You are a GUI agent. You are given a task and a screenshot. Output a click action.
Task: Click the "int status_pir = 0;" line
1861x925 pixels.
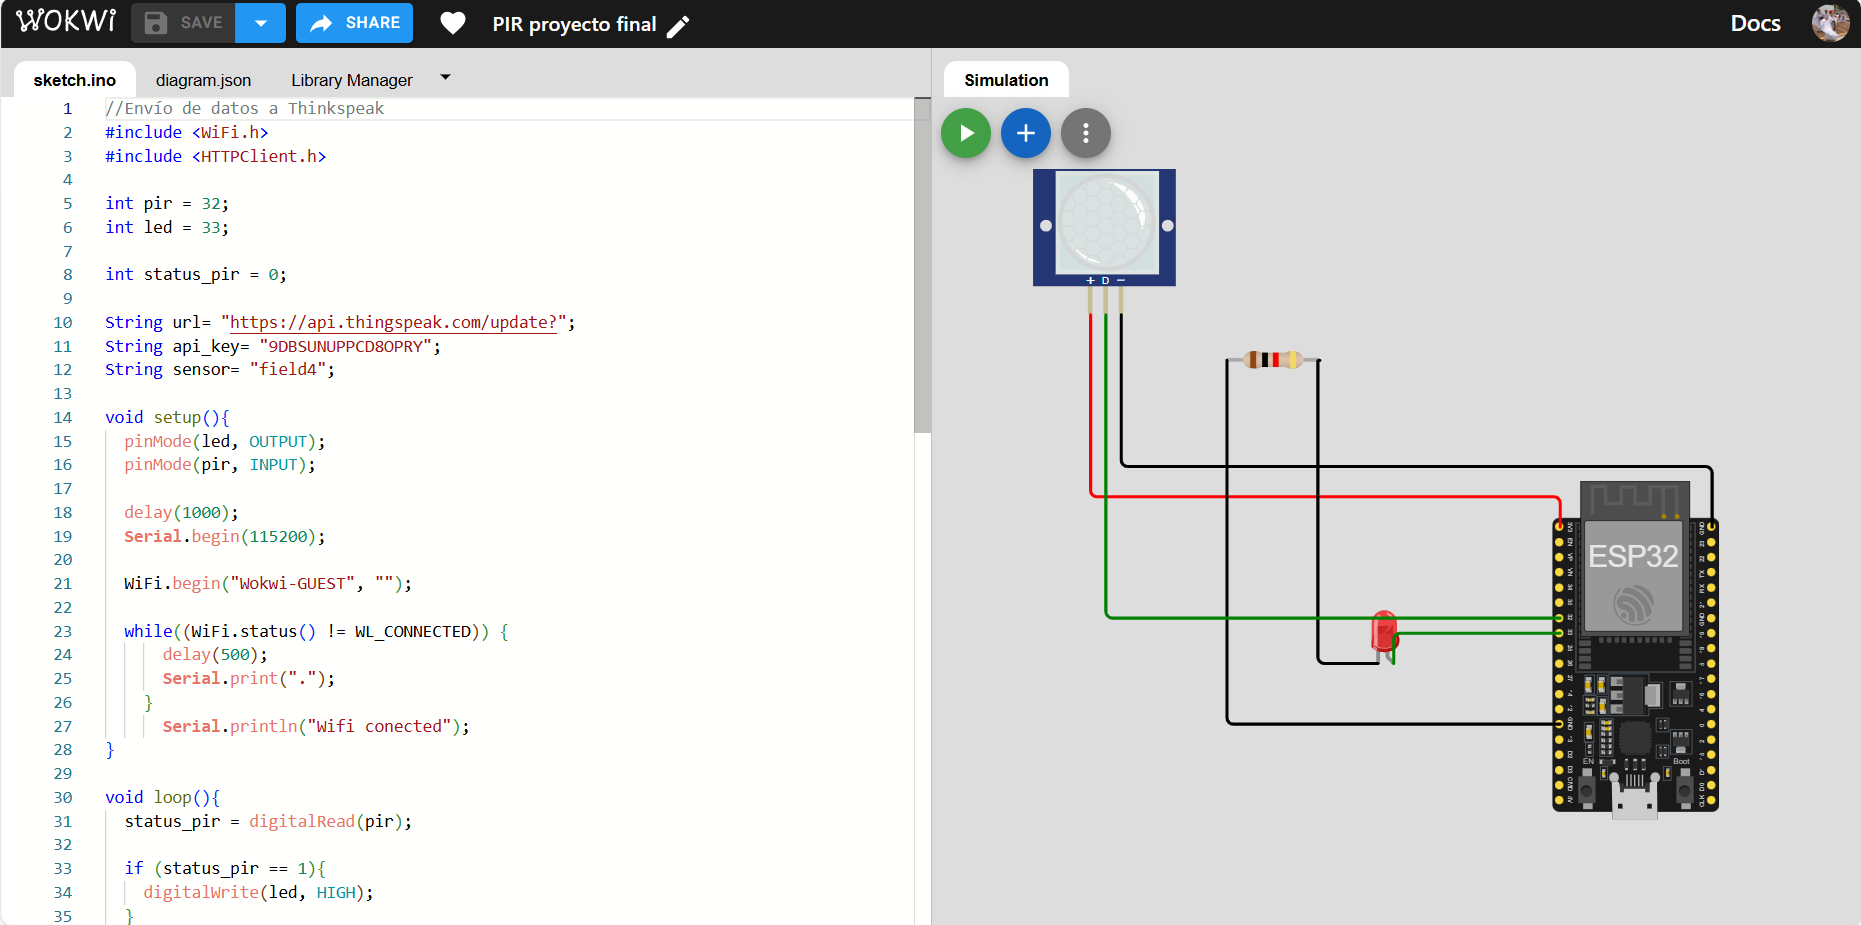coord(196,274)
